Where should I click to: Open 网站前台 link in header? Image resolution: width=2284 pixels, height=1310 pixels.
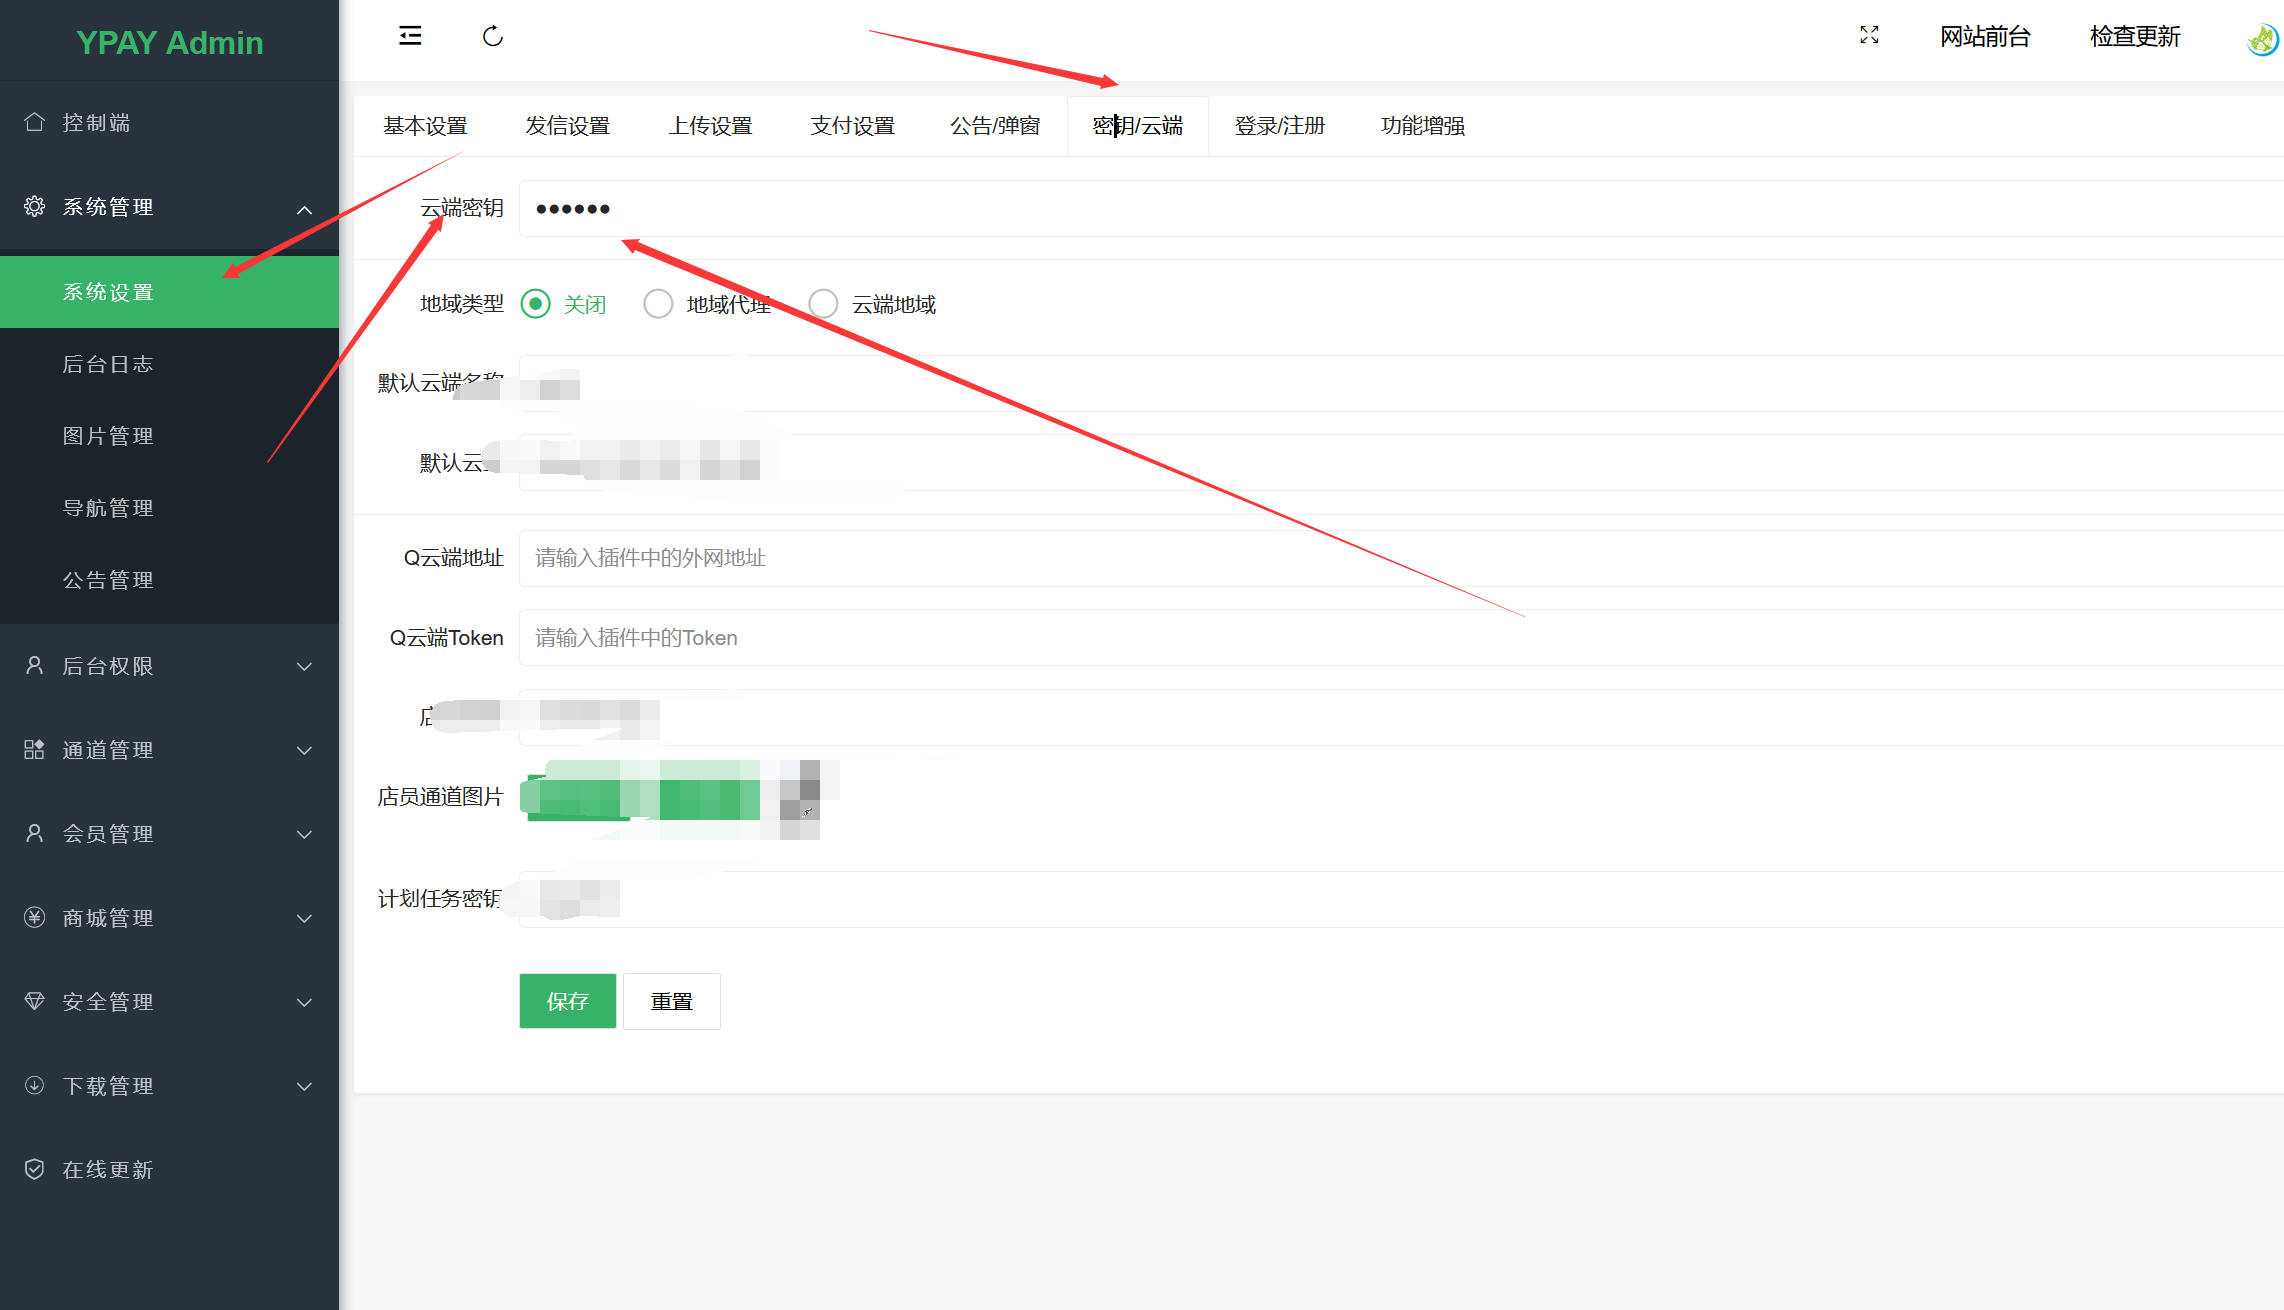[x=1984, y=37]
